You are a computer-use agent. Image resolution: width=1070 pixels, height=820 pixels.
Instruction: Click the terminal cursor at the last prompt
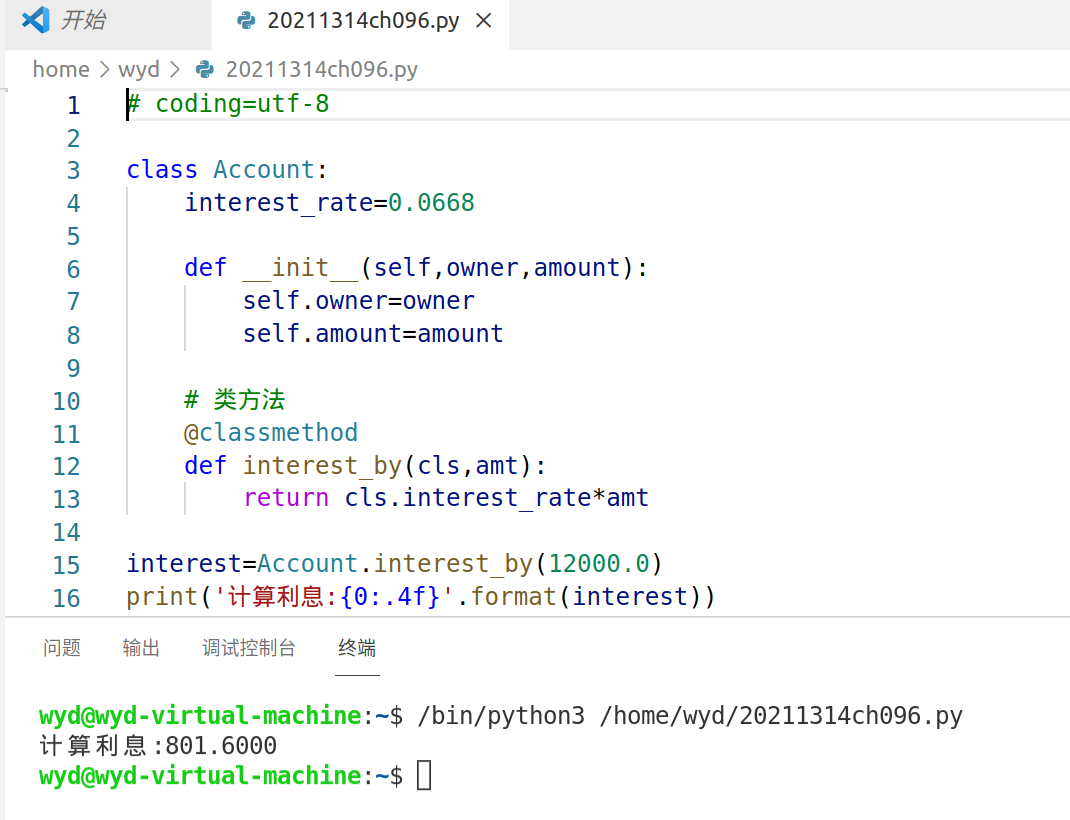point(424,776)
